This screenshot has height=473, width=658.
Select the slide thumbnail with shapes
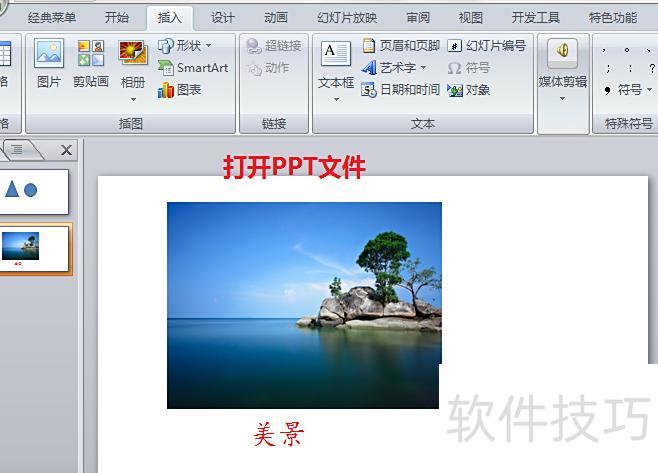click(x=34, y=191)
